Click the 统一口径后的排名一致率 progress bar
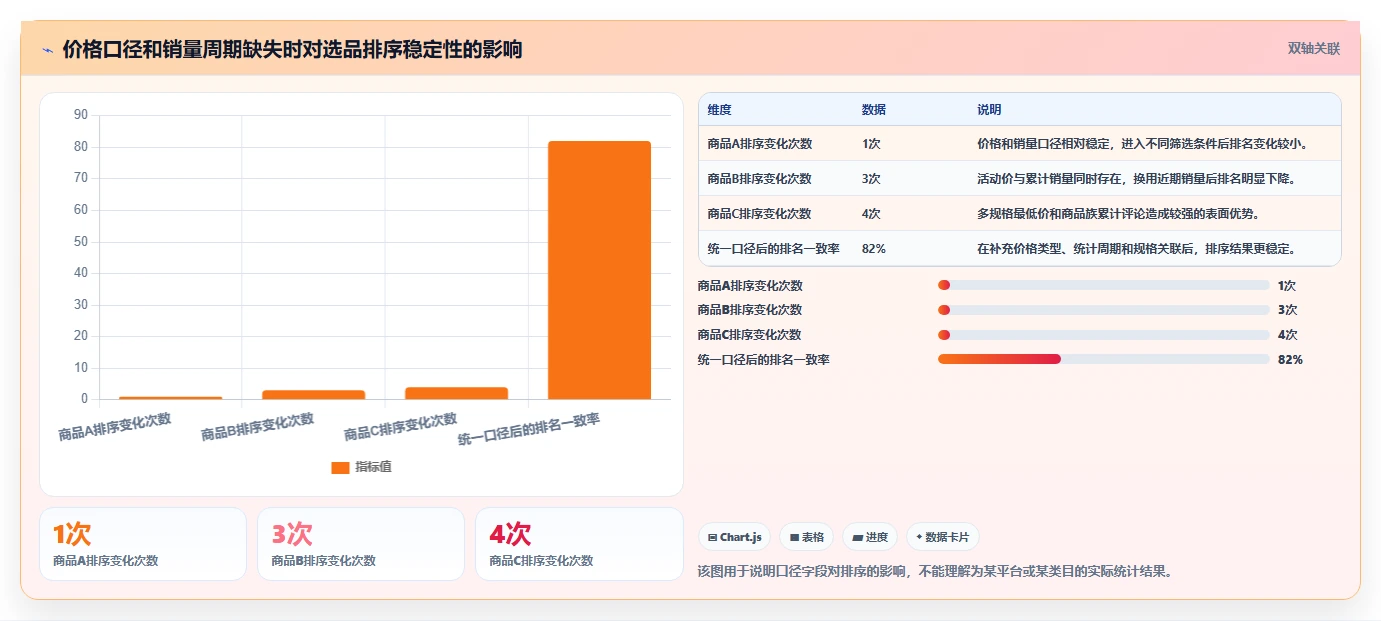Image resolution: width=1381 pixels, height=621 pixels. 1103,359
